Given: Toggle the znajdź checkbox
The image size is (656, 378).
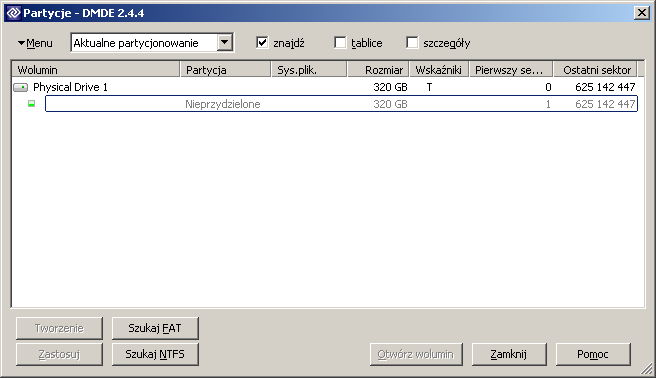Looking at the screenshot, I should tap(262, 42).
